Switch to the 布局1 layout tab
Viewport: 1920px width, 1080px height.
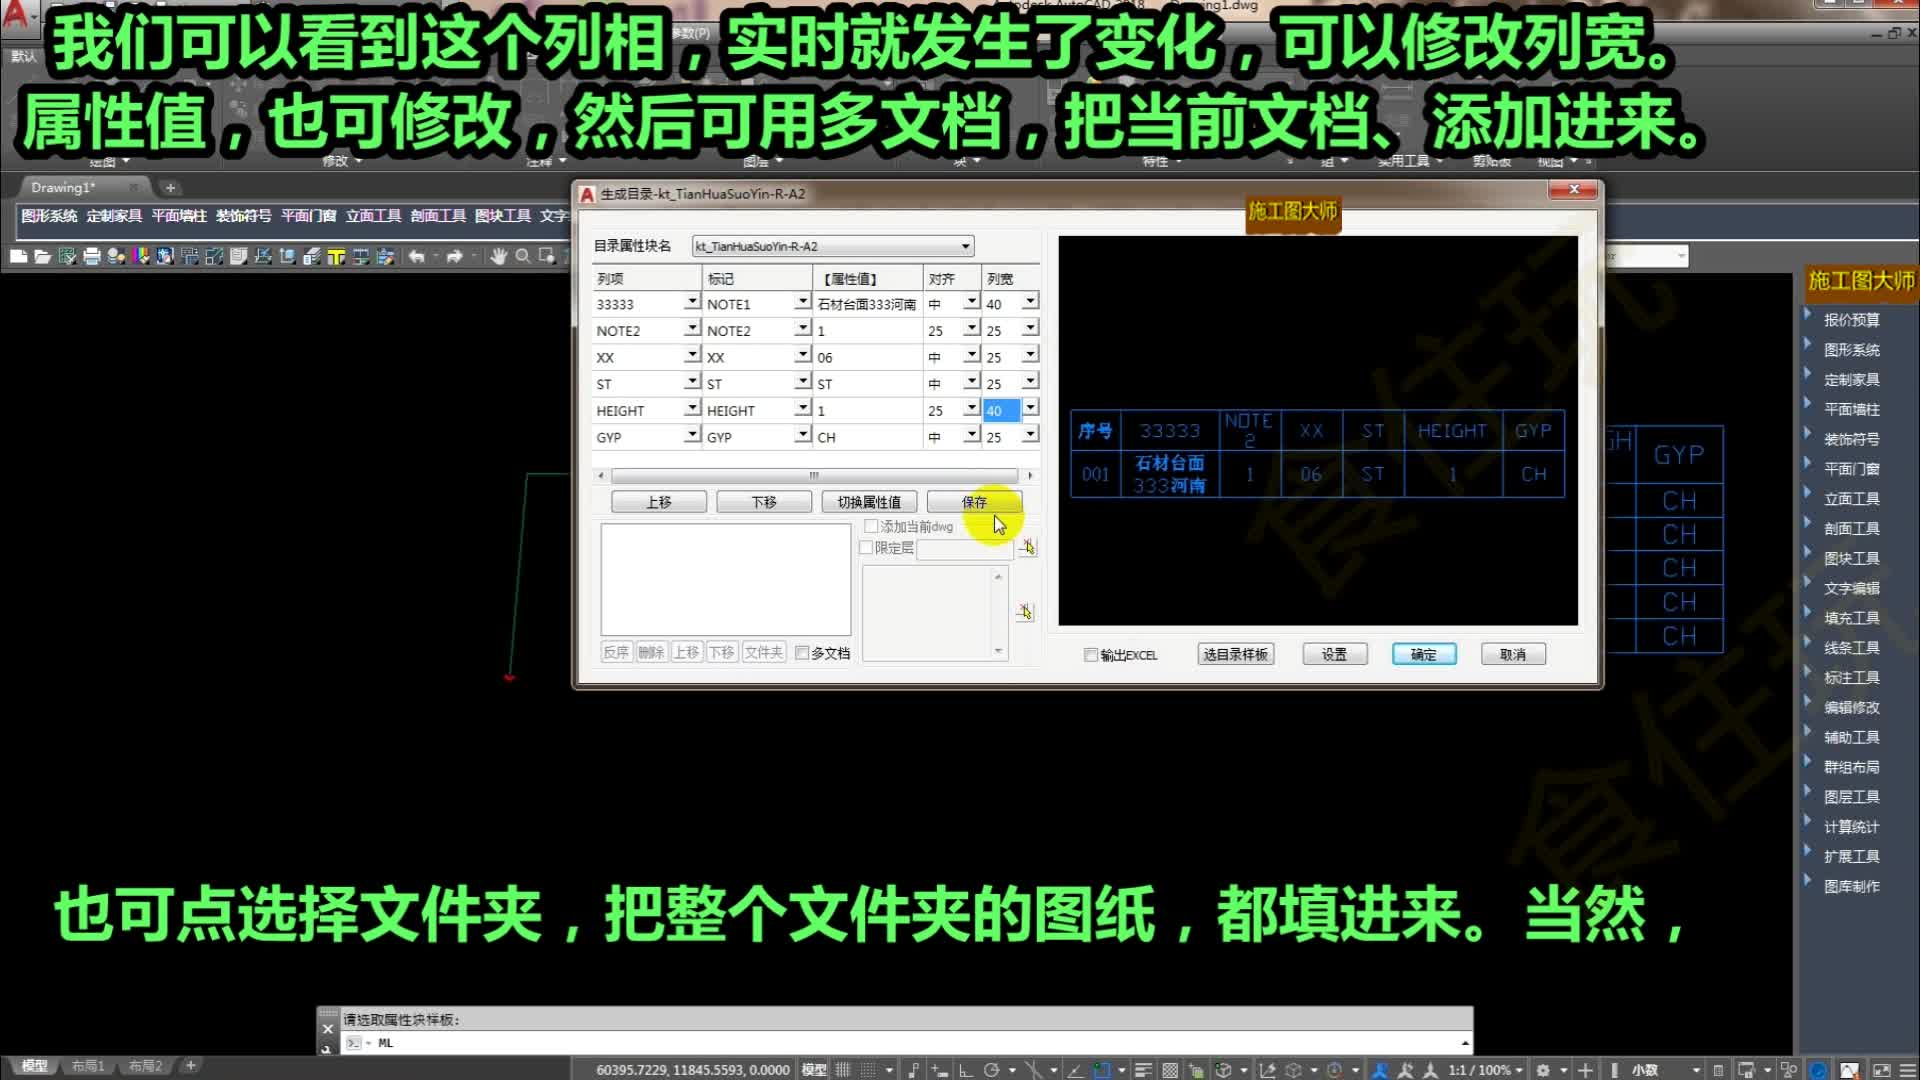tap(88, 1066)
